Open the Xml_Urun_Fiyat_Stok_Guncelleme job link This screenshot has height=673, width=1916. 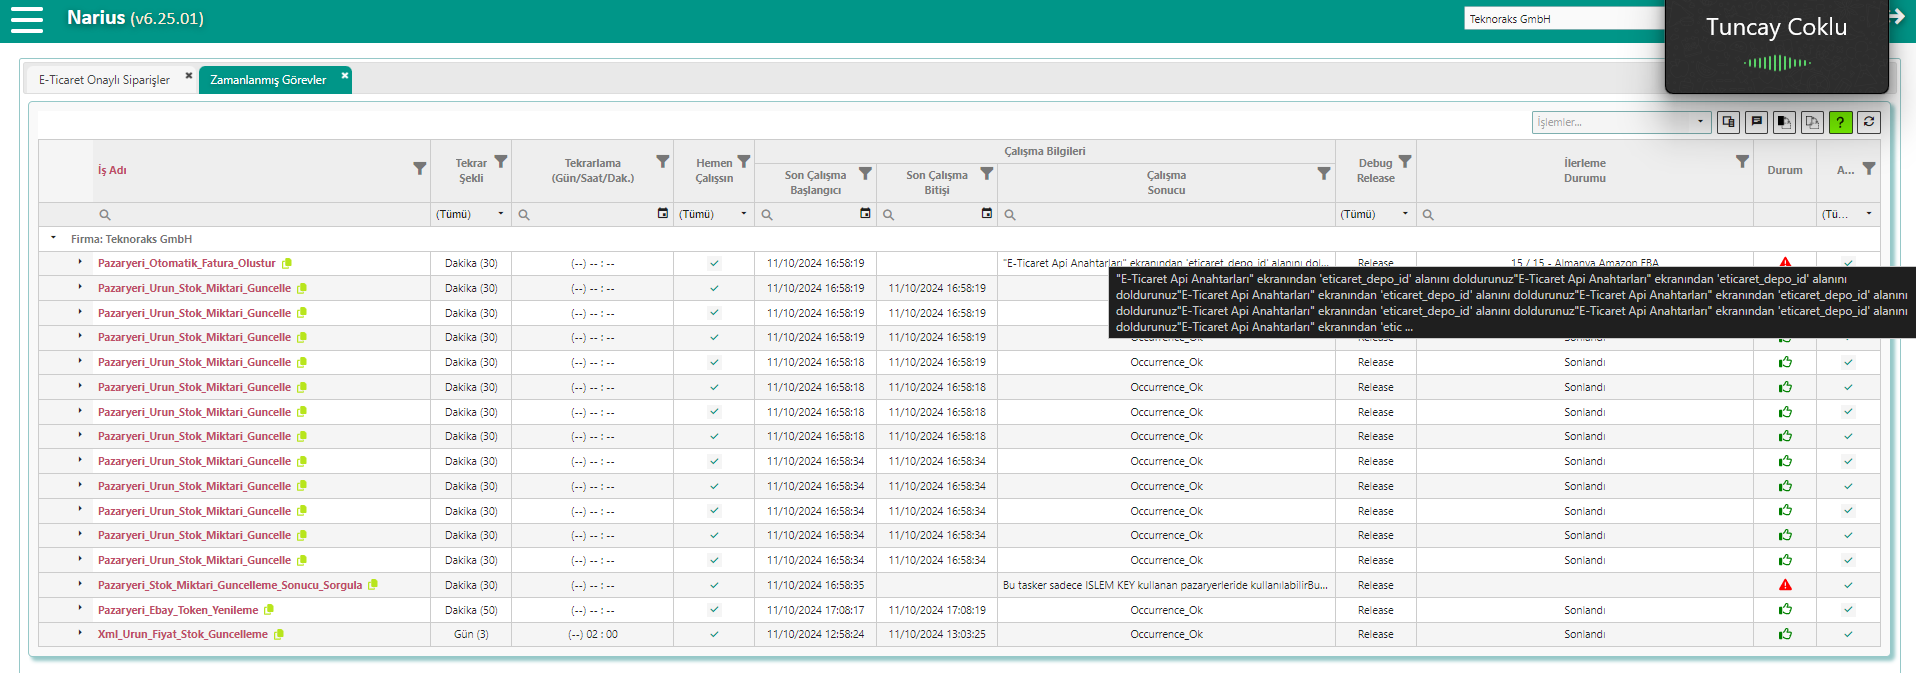pyautogui.click(x=182, y=634)
